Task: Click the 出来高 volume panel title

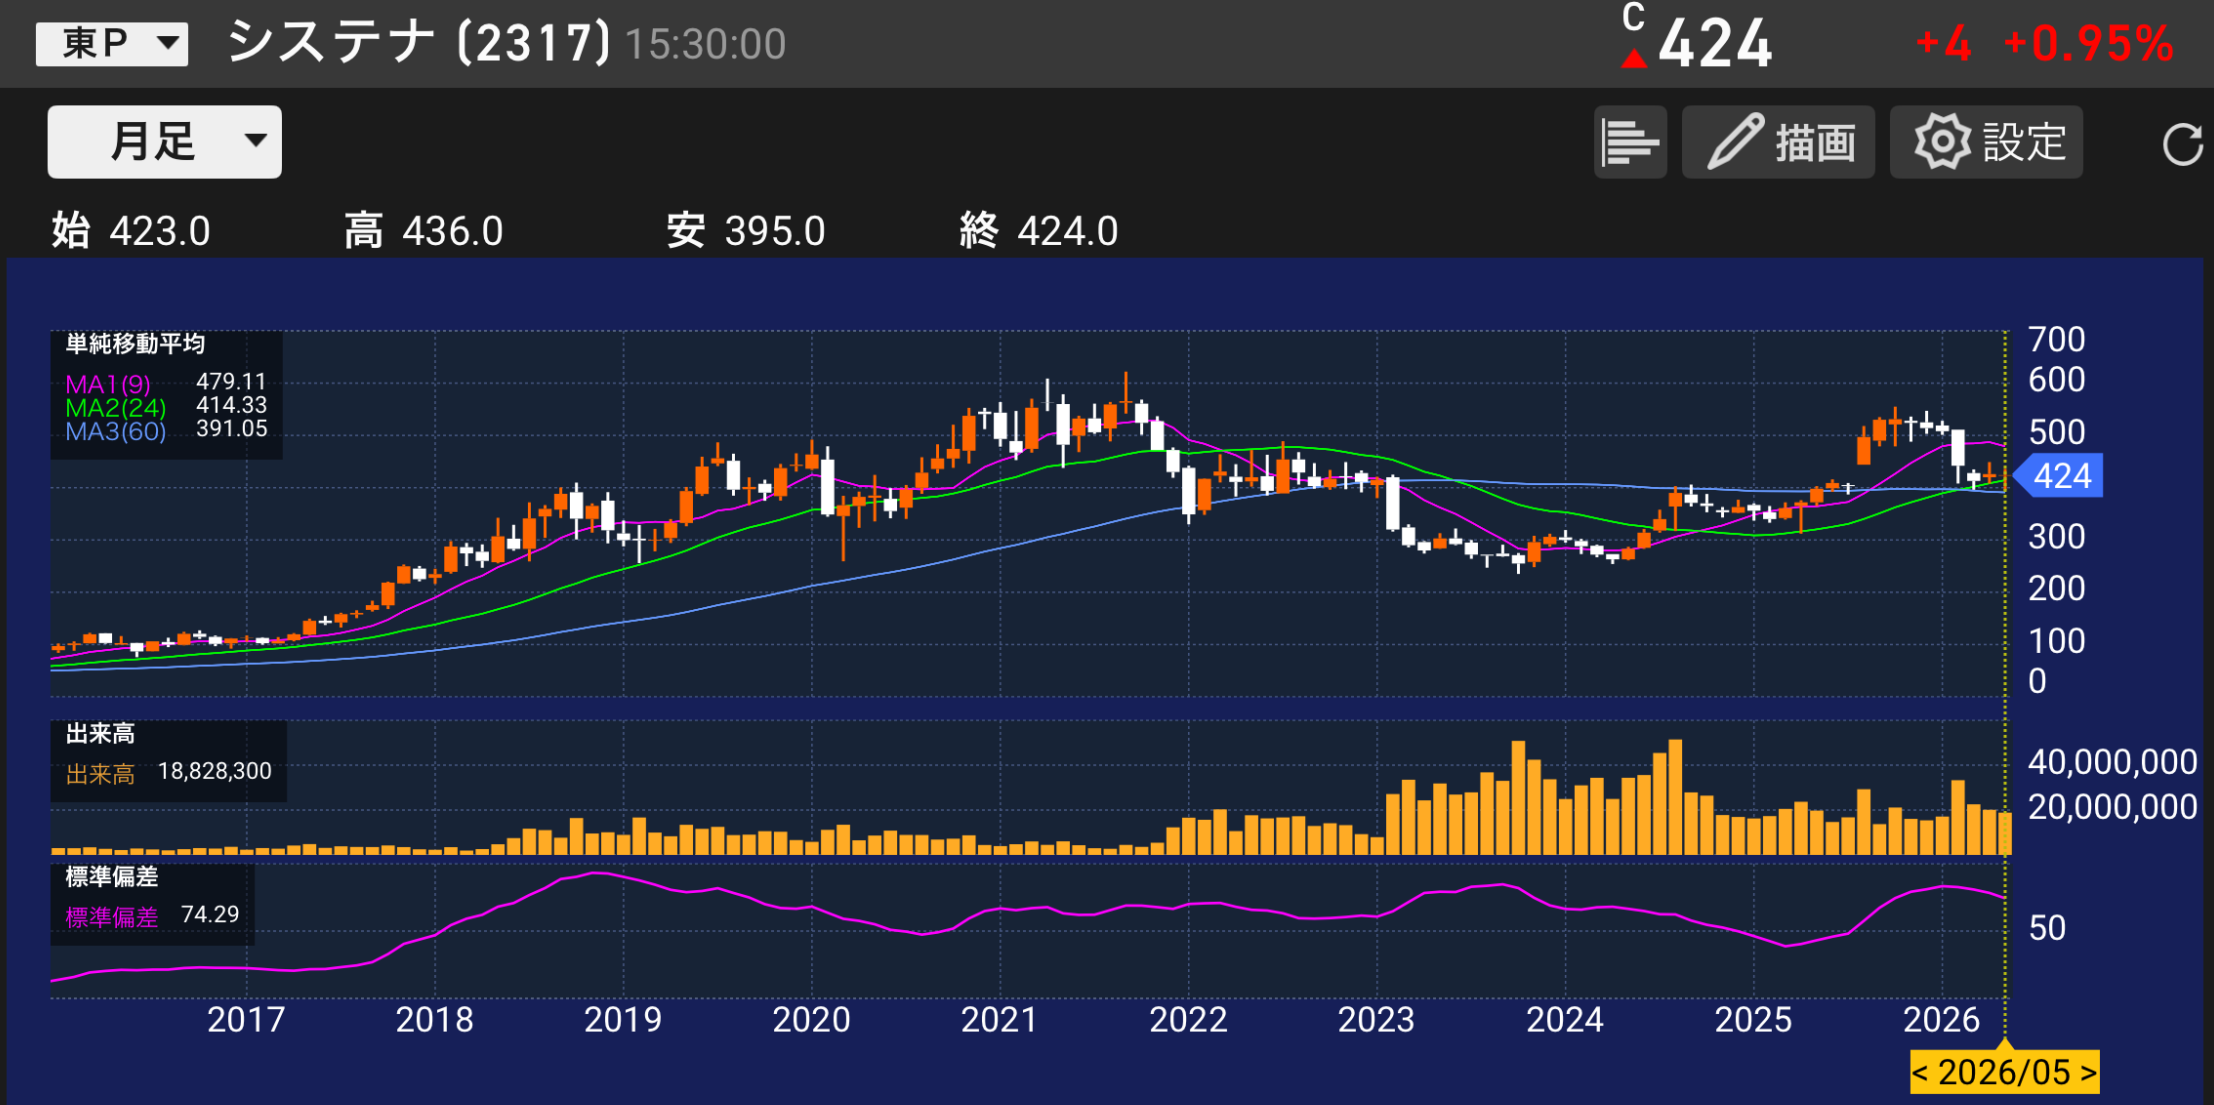Action: click(x=100, y=734)
